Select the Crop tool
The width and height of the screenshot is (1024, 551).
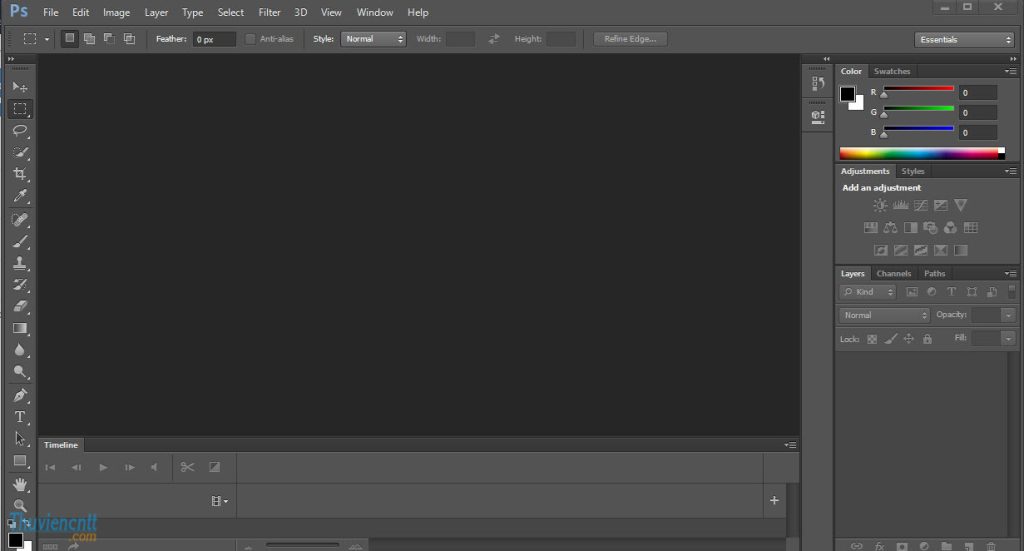pyautogui.click(x=20, y=174)
